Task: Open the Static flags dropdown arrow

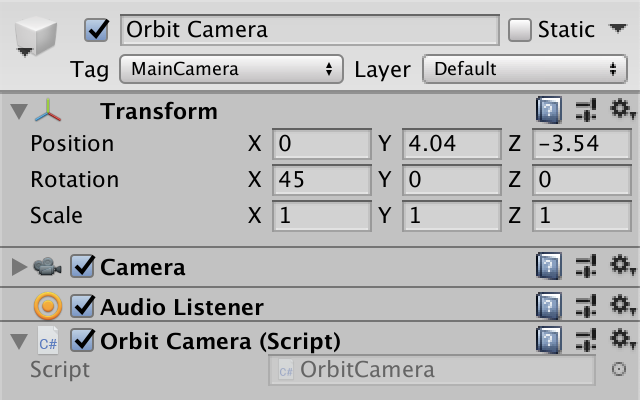Action: pyautogui.click(x=617, y=29)
